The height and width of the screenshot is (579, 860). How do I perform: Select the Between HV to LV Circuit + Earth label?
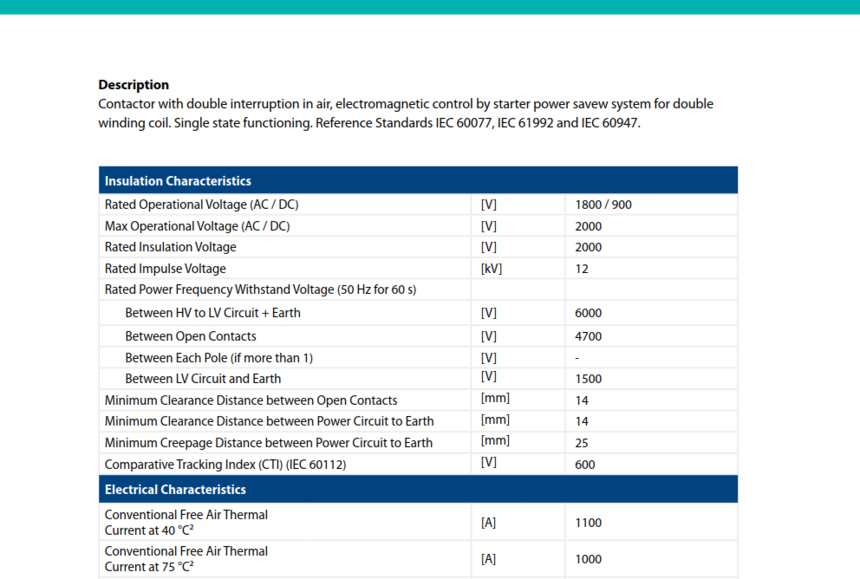pyautogui.click(x=213, y=313)
